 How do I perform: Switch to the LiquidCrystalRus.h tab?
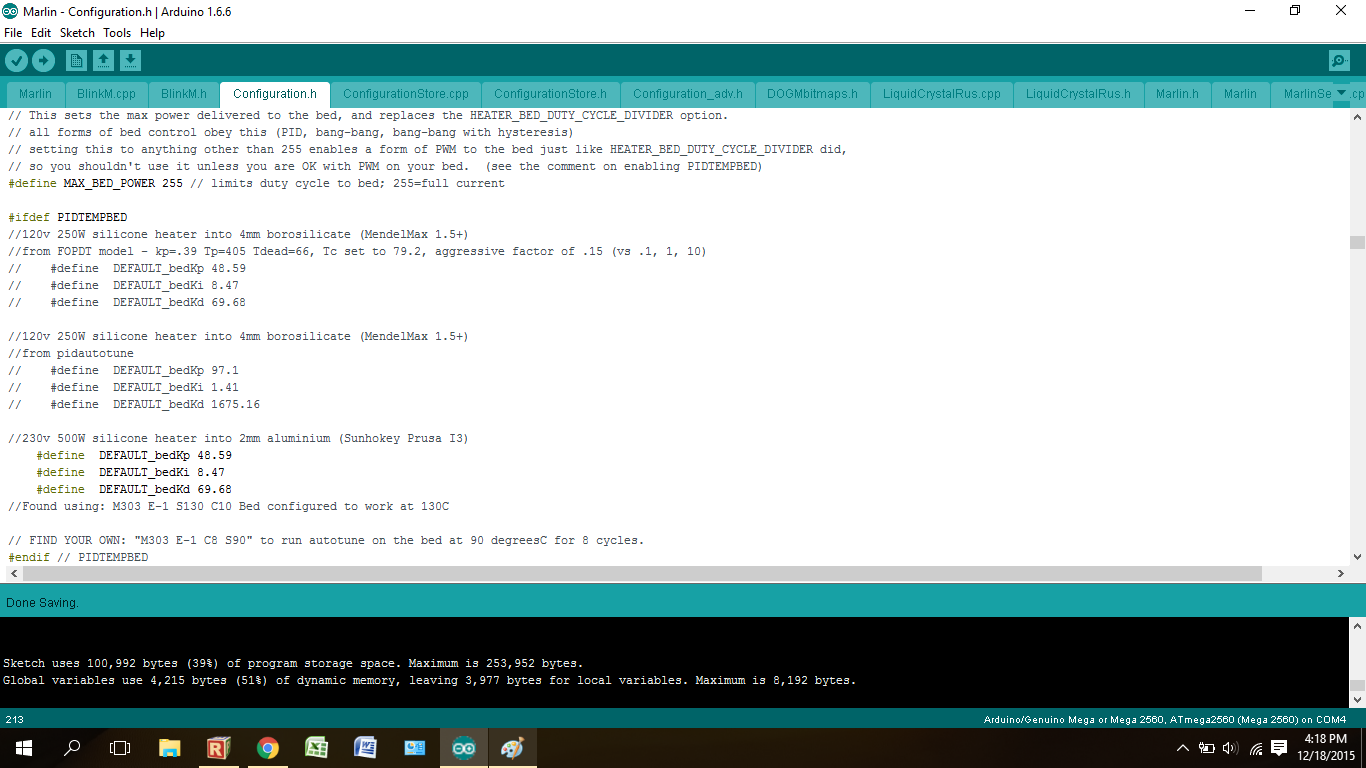tap(1078, 94)
